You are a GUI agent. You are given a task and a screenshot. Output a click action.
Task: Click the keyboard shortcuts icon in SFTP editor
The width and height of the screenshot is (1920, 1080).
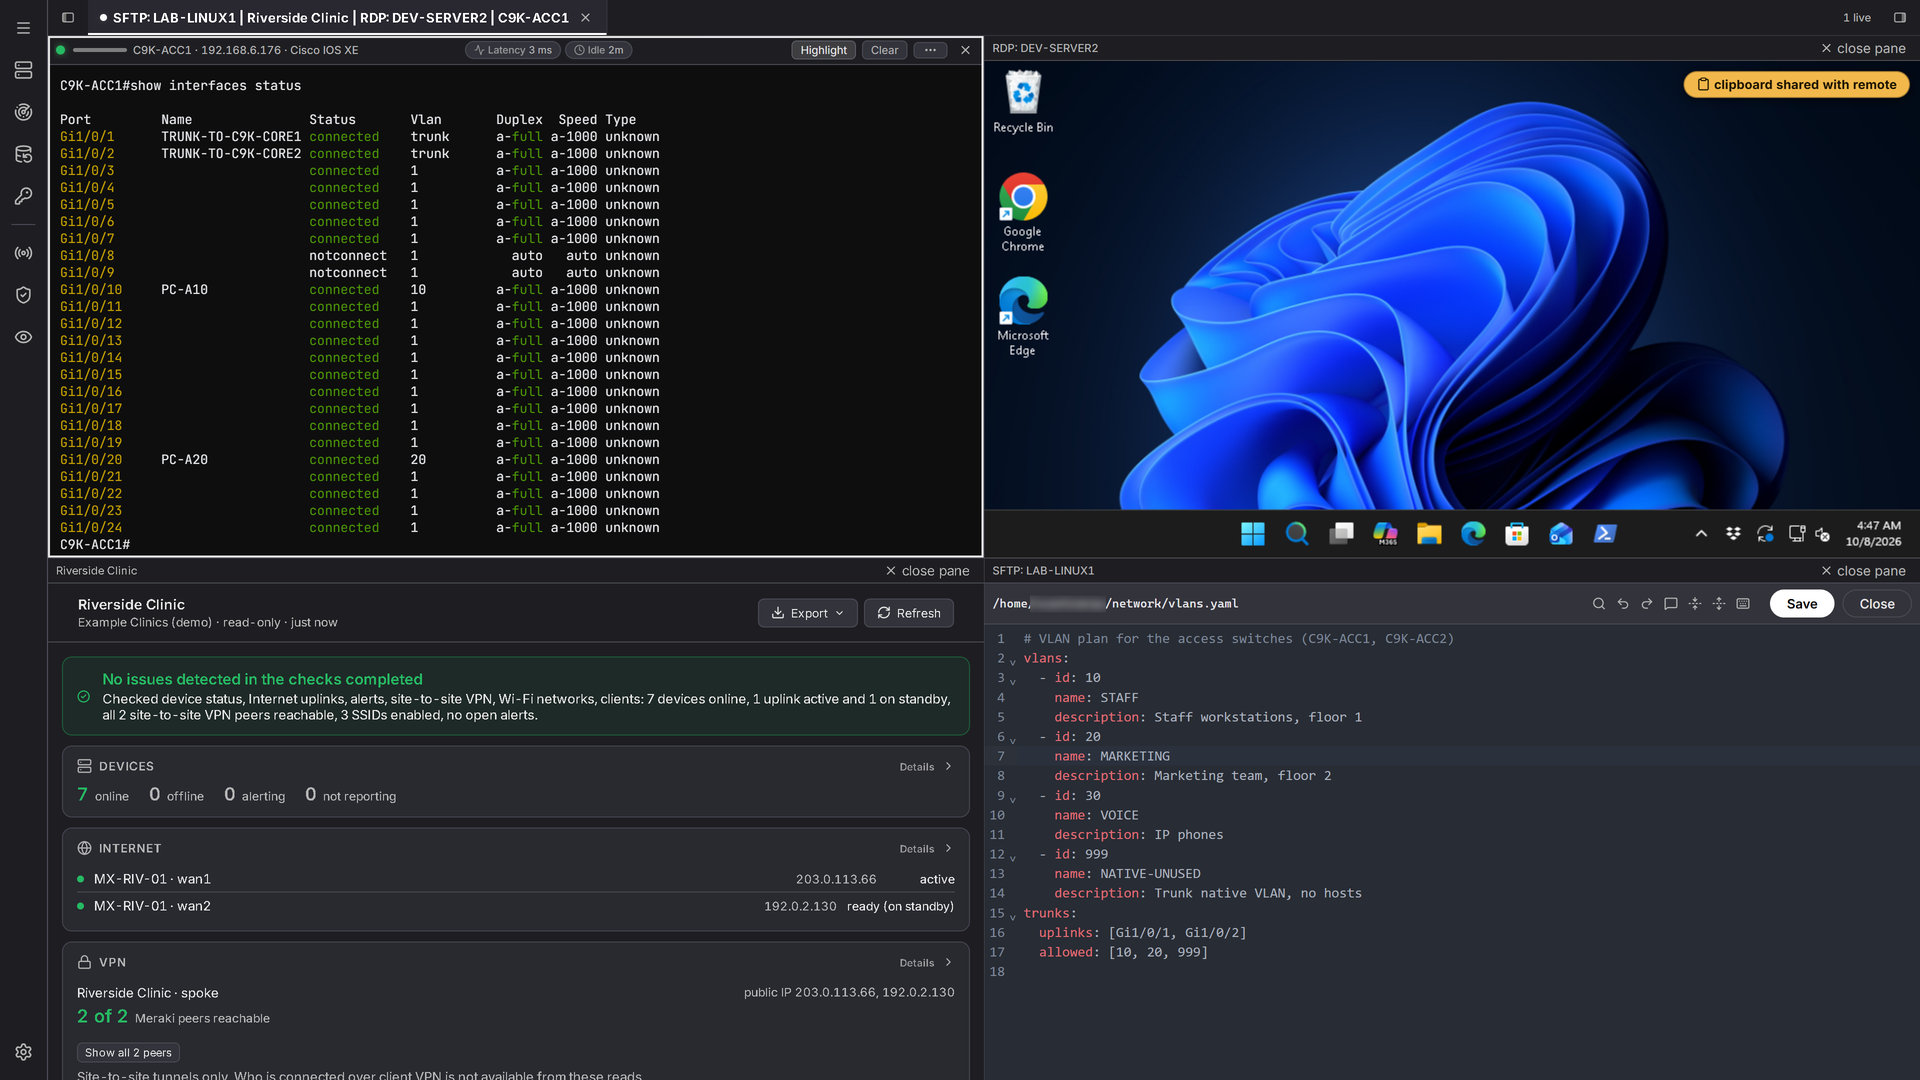1743,604
